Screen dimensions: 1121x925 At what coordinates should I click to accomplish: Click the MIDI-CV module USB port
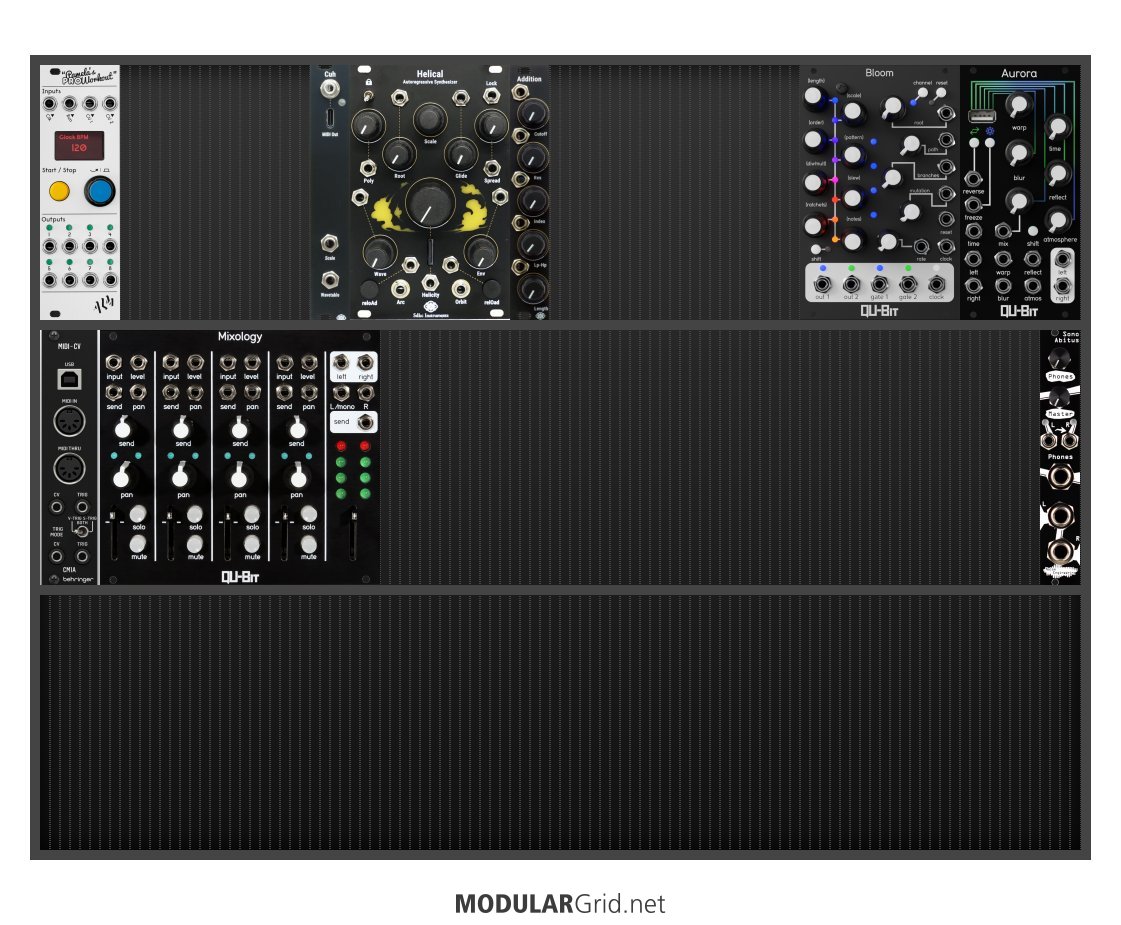[x=69, y=378]
